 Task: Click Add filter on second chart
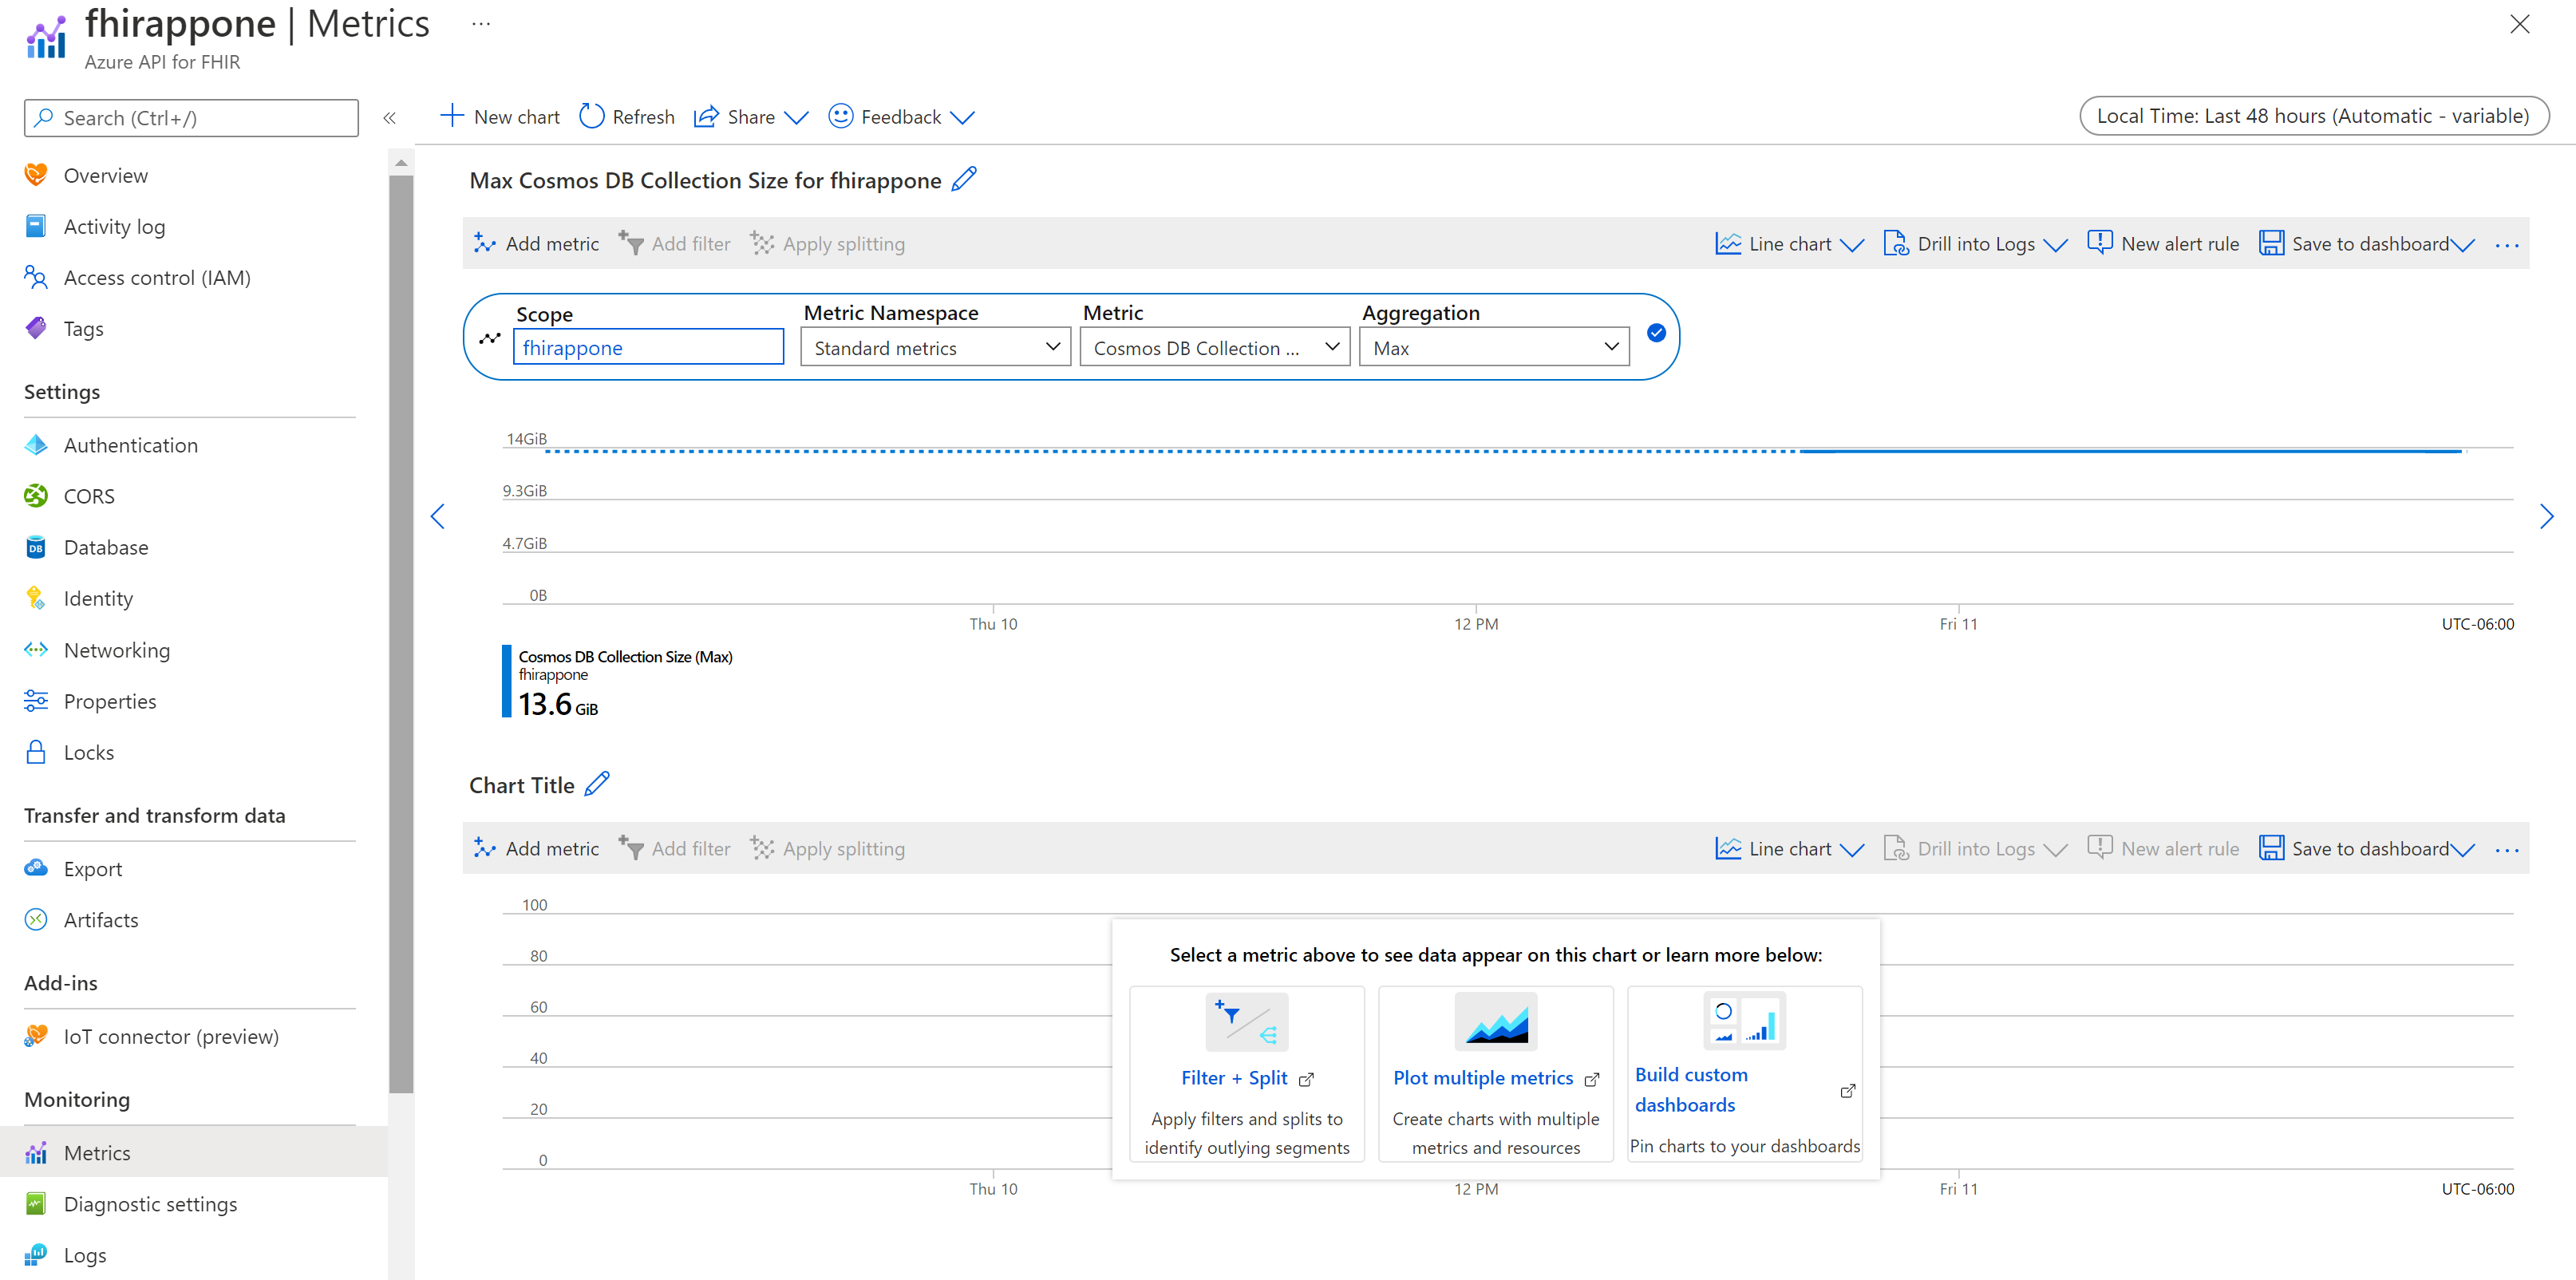(675, 849)
